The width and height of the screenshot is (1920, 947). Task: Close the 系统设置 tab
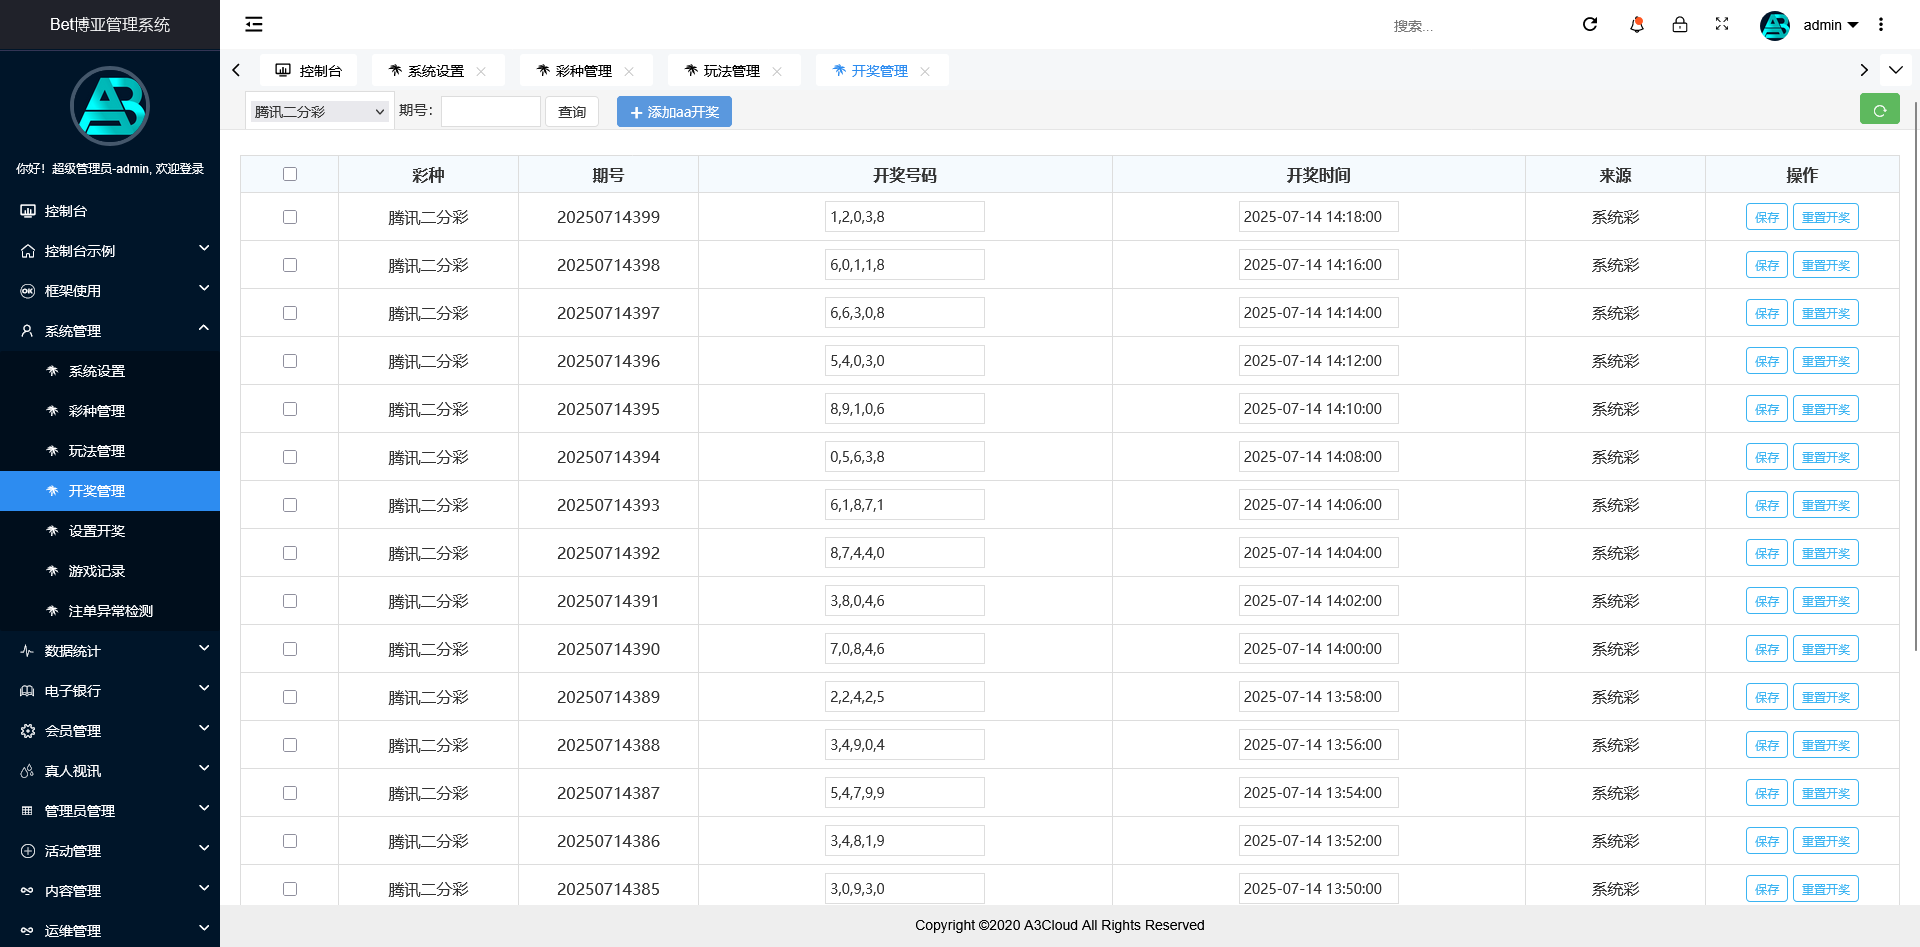[x=481, y=71]
